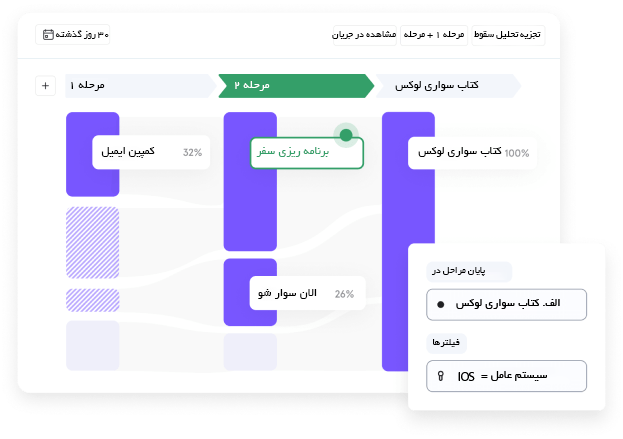623x439 pixels.
Task: Select the مرحله ۱ + مرحله tab
Action: [434, 35]
